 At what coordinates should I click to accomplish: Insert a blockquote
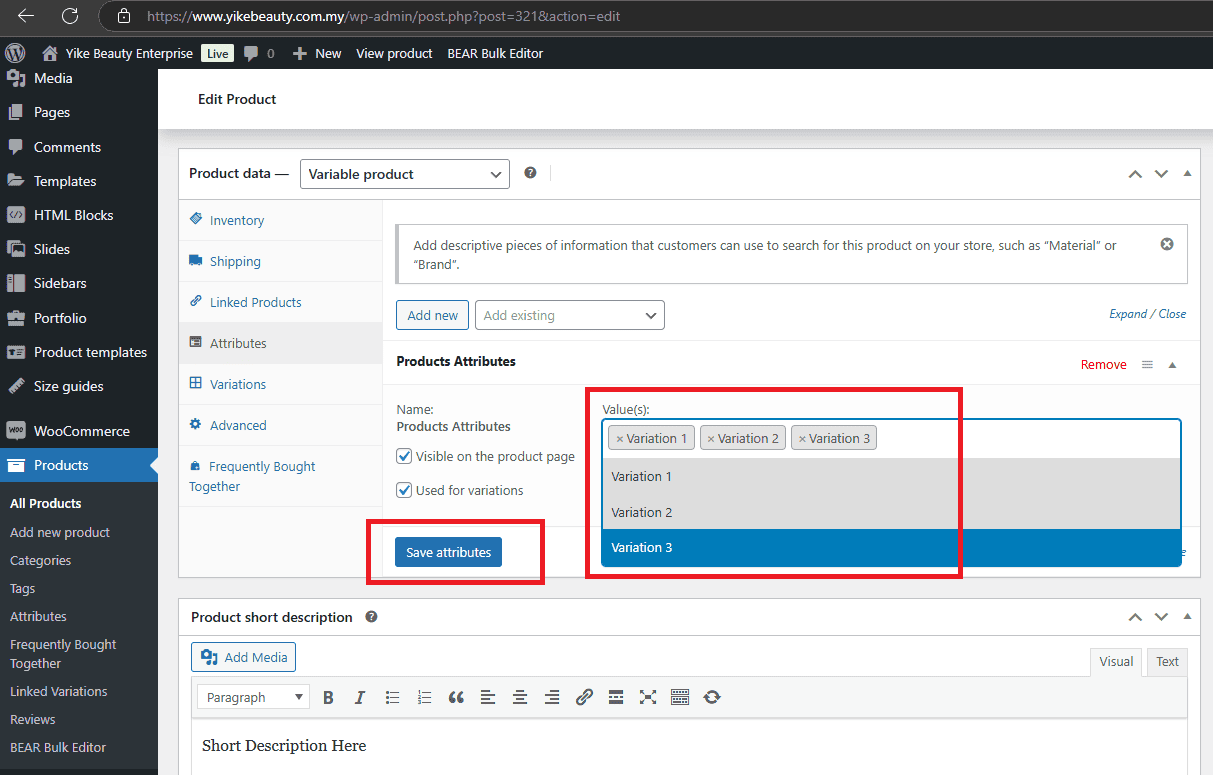[x=456, y=698]
